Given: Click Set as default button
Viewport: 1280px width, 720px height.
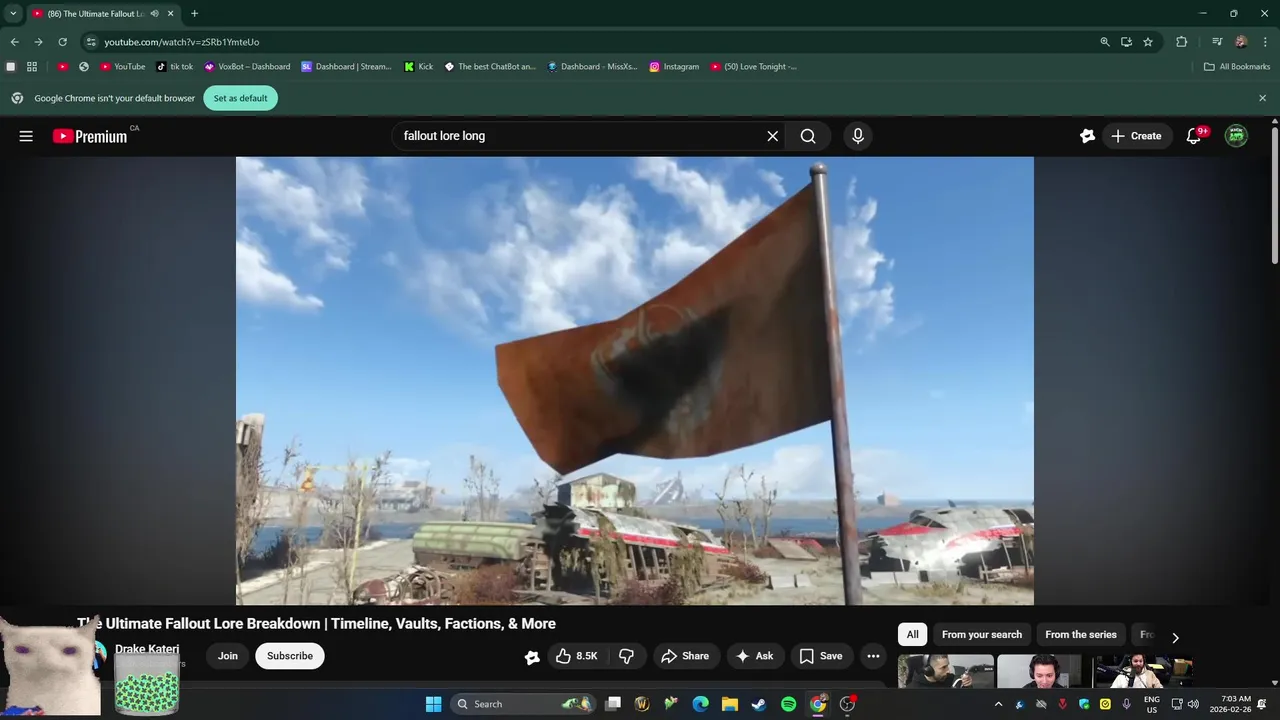Looking at the screenshot, I should [241, 98].
